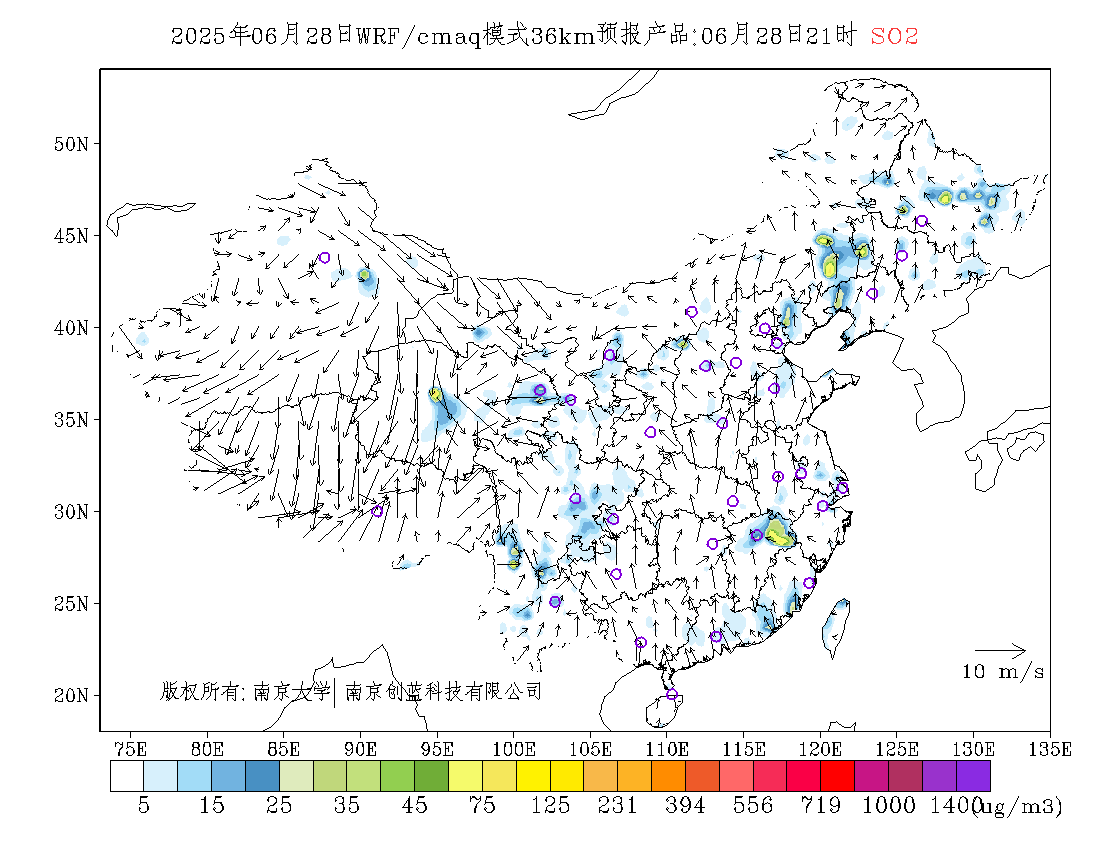Screen dimensions: 1100x850
Task: Select the 35N latitude label
Action: [72, 420]
